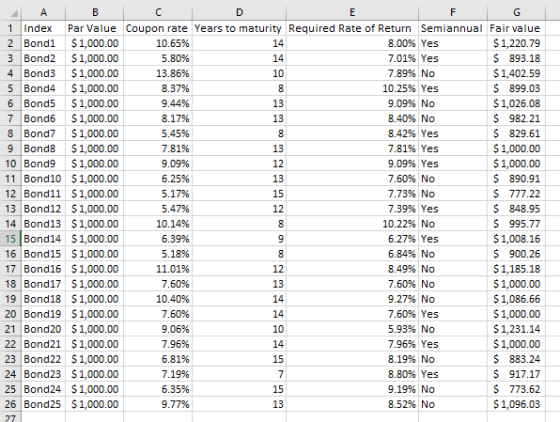Click fair value $899.03 cell
The width and height of the screenshot is (560, 422).
516,88
